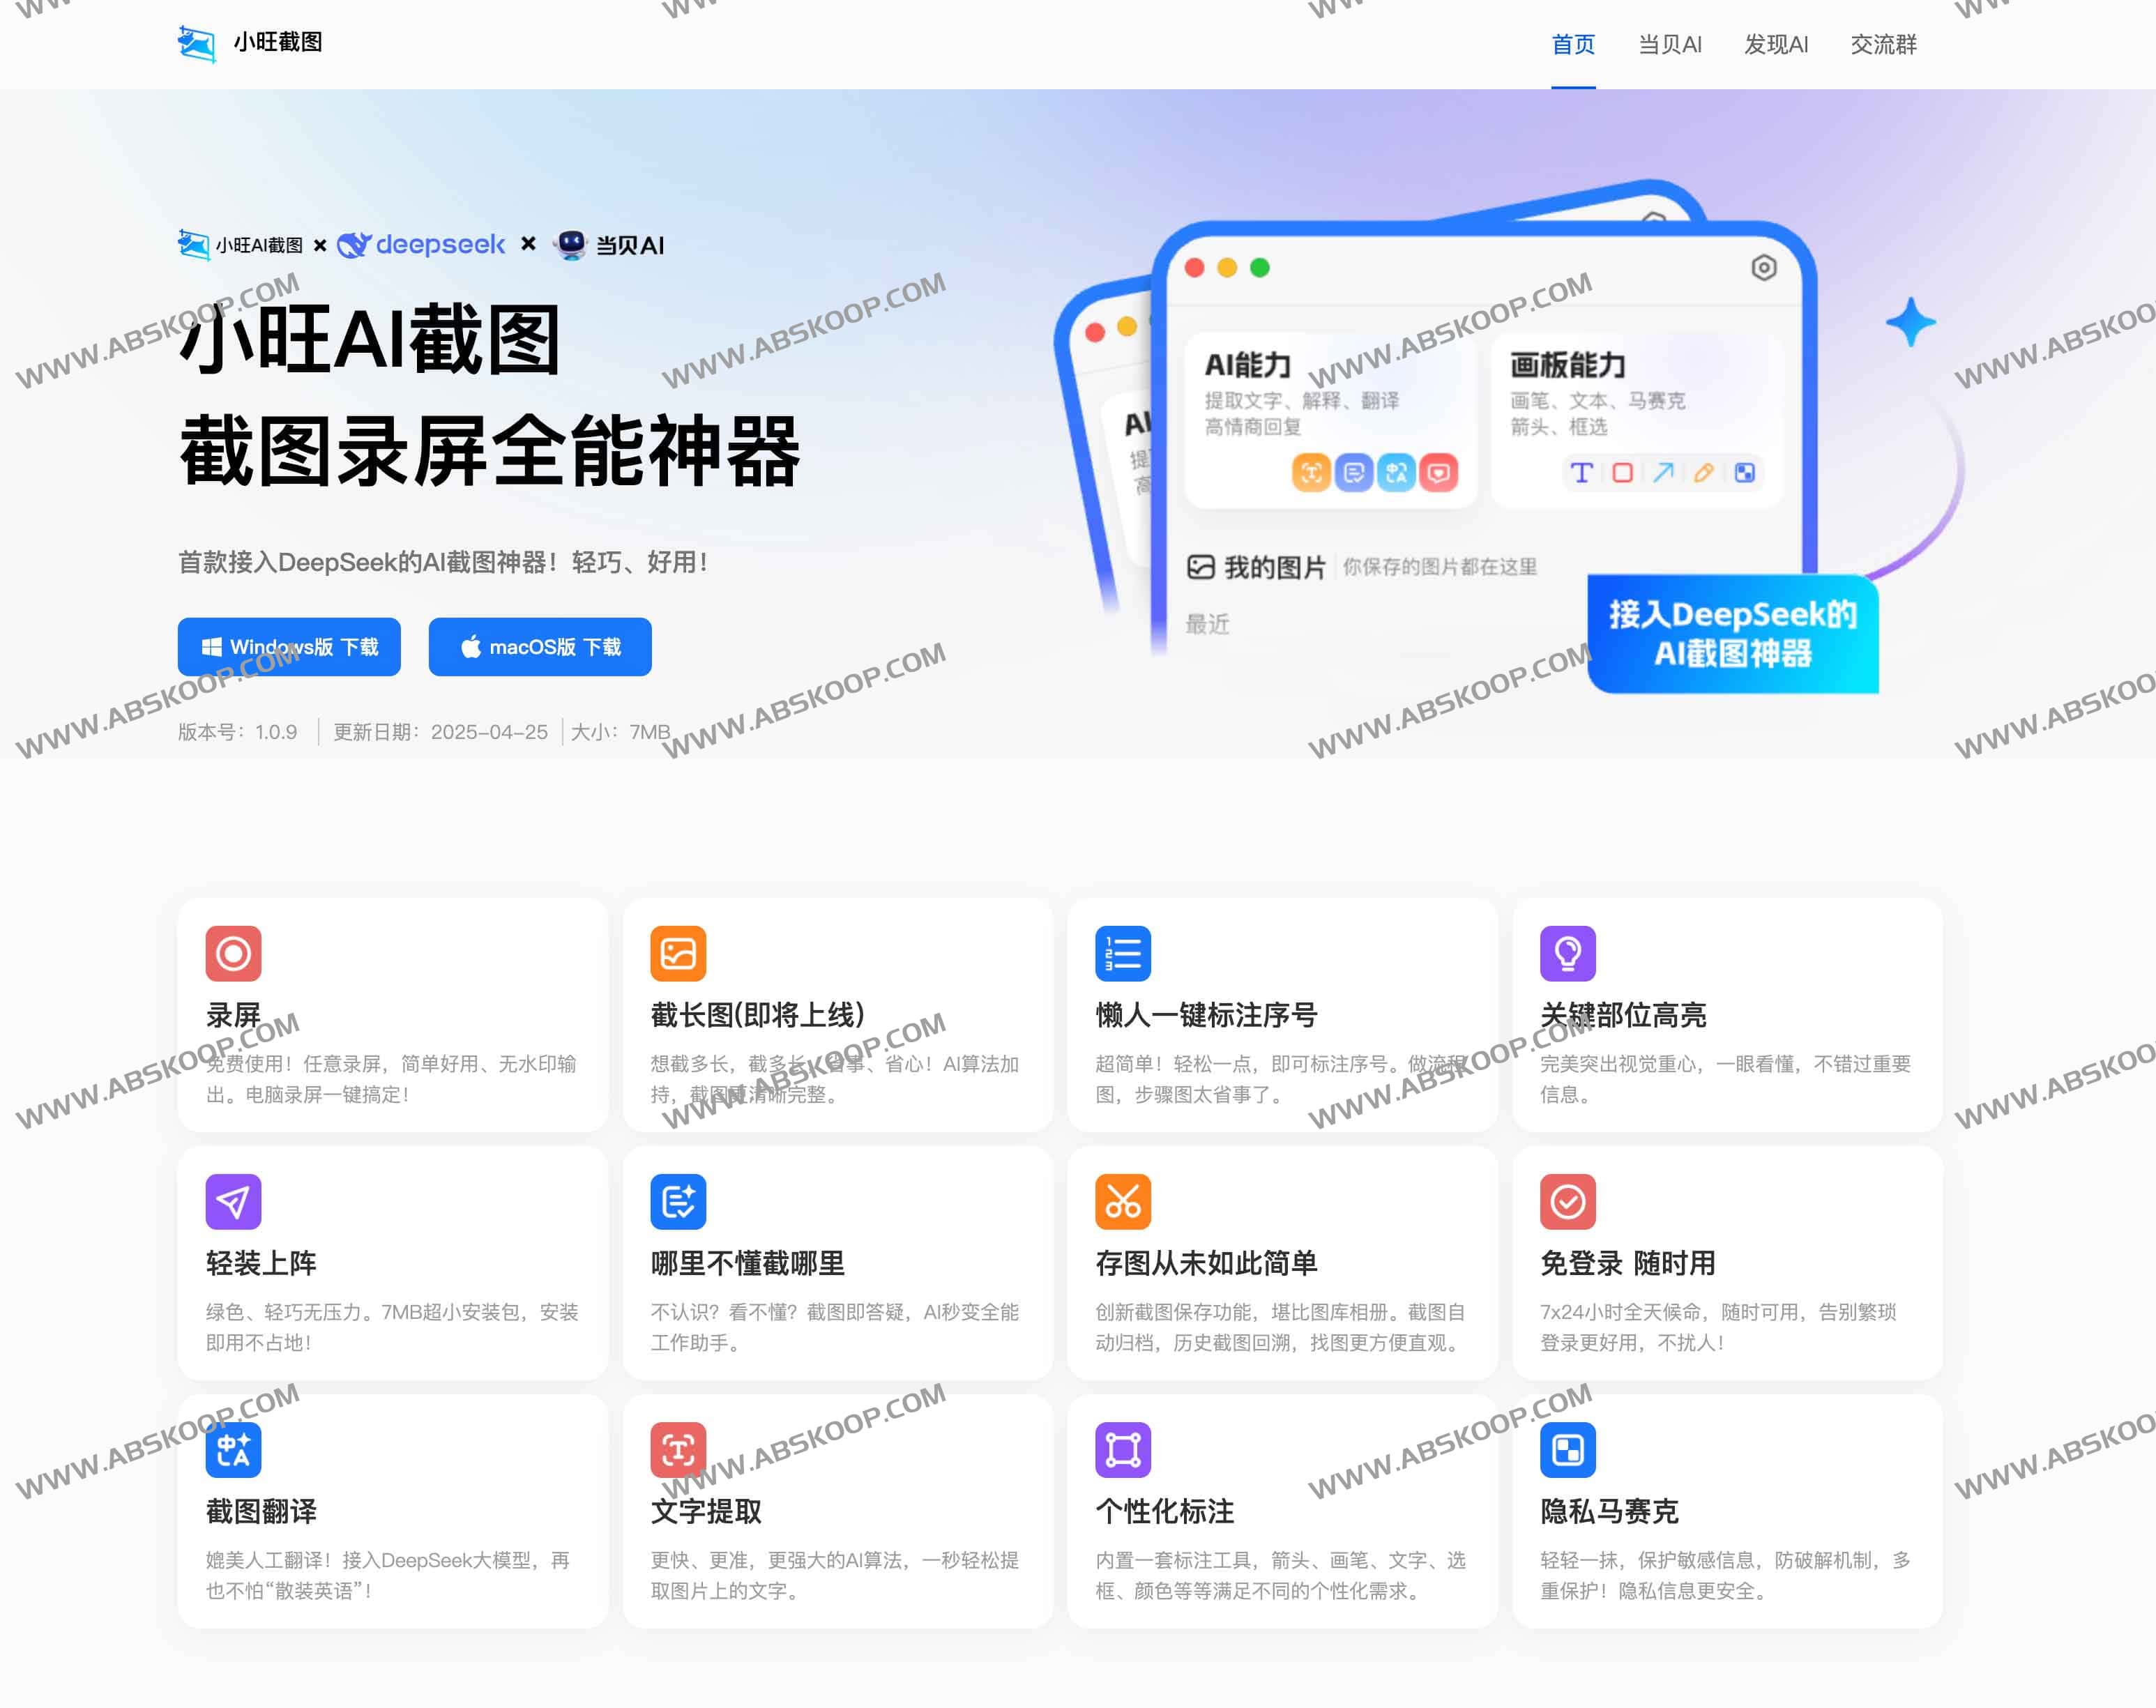The height and width of the screenshot is (1708, 2156).
Task: Click the 大小：7MB text
Action: pos(620,732)
